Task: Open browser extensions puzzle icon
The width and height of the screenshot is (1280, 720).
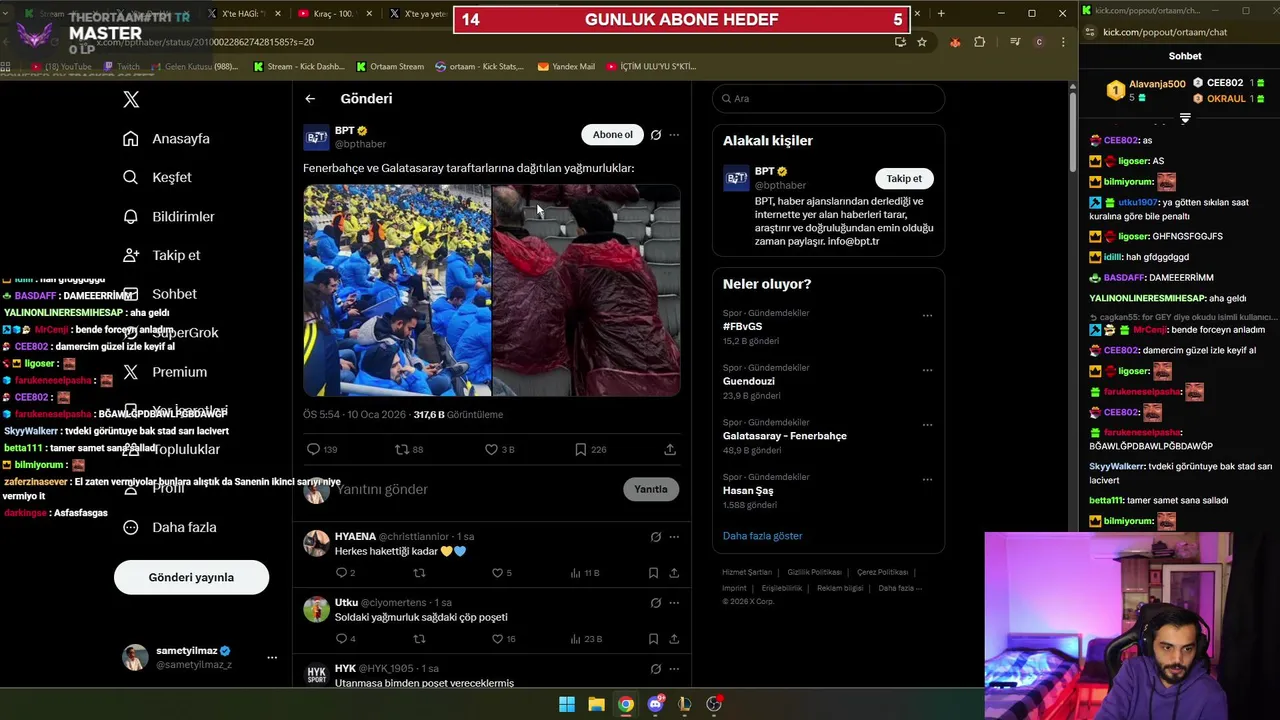Action: [979, 42]
